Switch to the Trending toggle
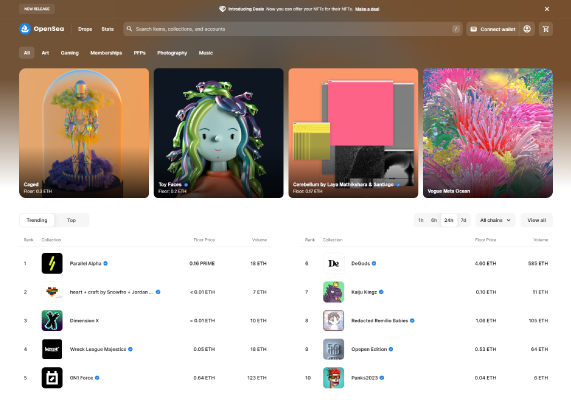 click(37, 220)
